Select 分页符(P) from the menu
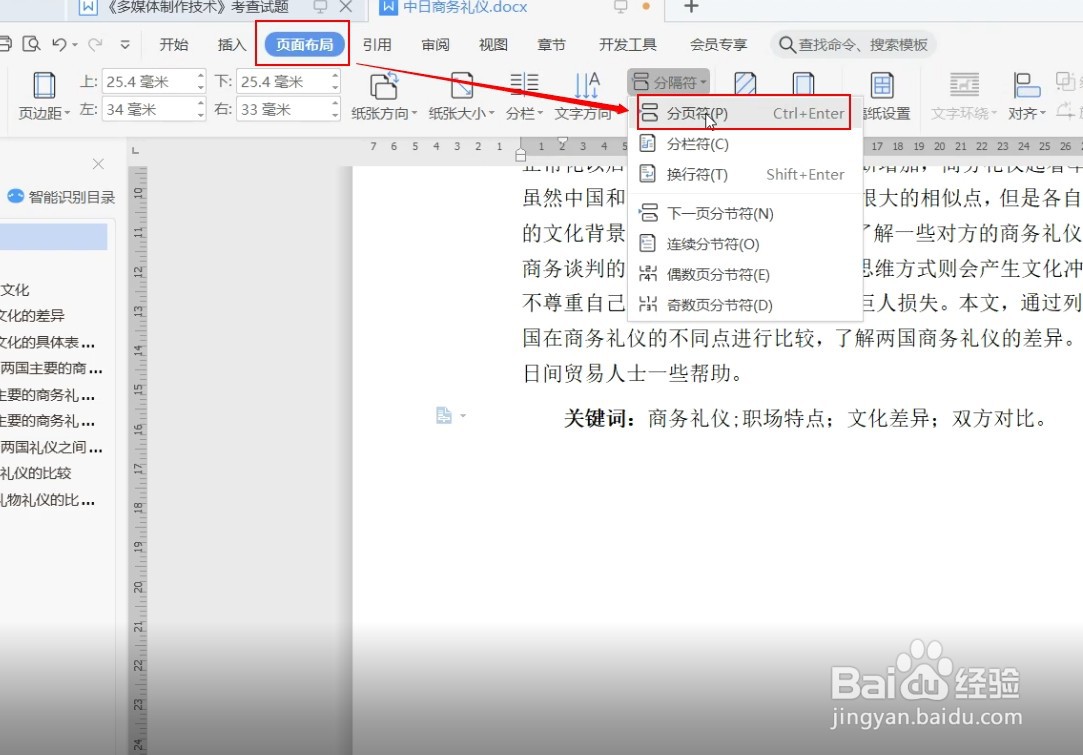1083x755 pixels. pos(743,113)
